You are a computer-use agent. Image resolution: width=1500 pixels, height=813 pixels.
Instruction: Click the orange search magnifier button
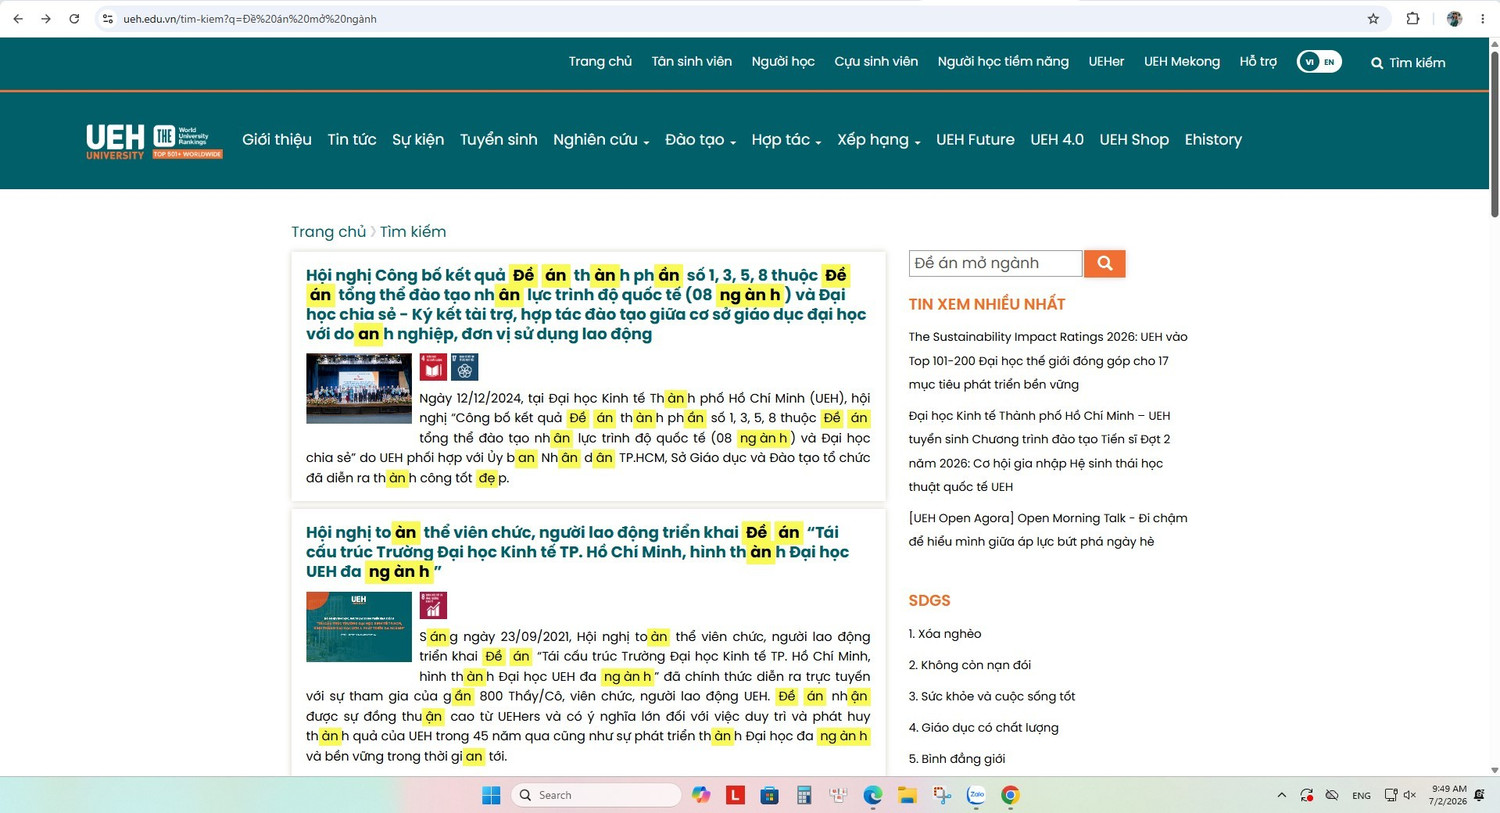click(x=1105, y=263)
